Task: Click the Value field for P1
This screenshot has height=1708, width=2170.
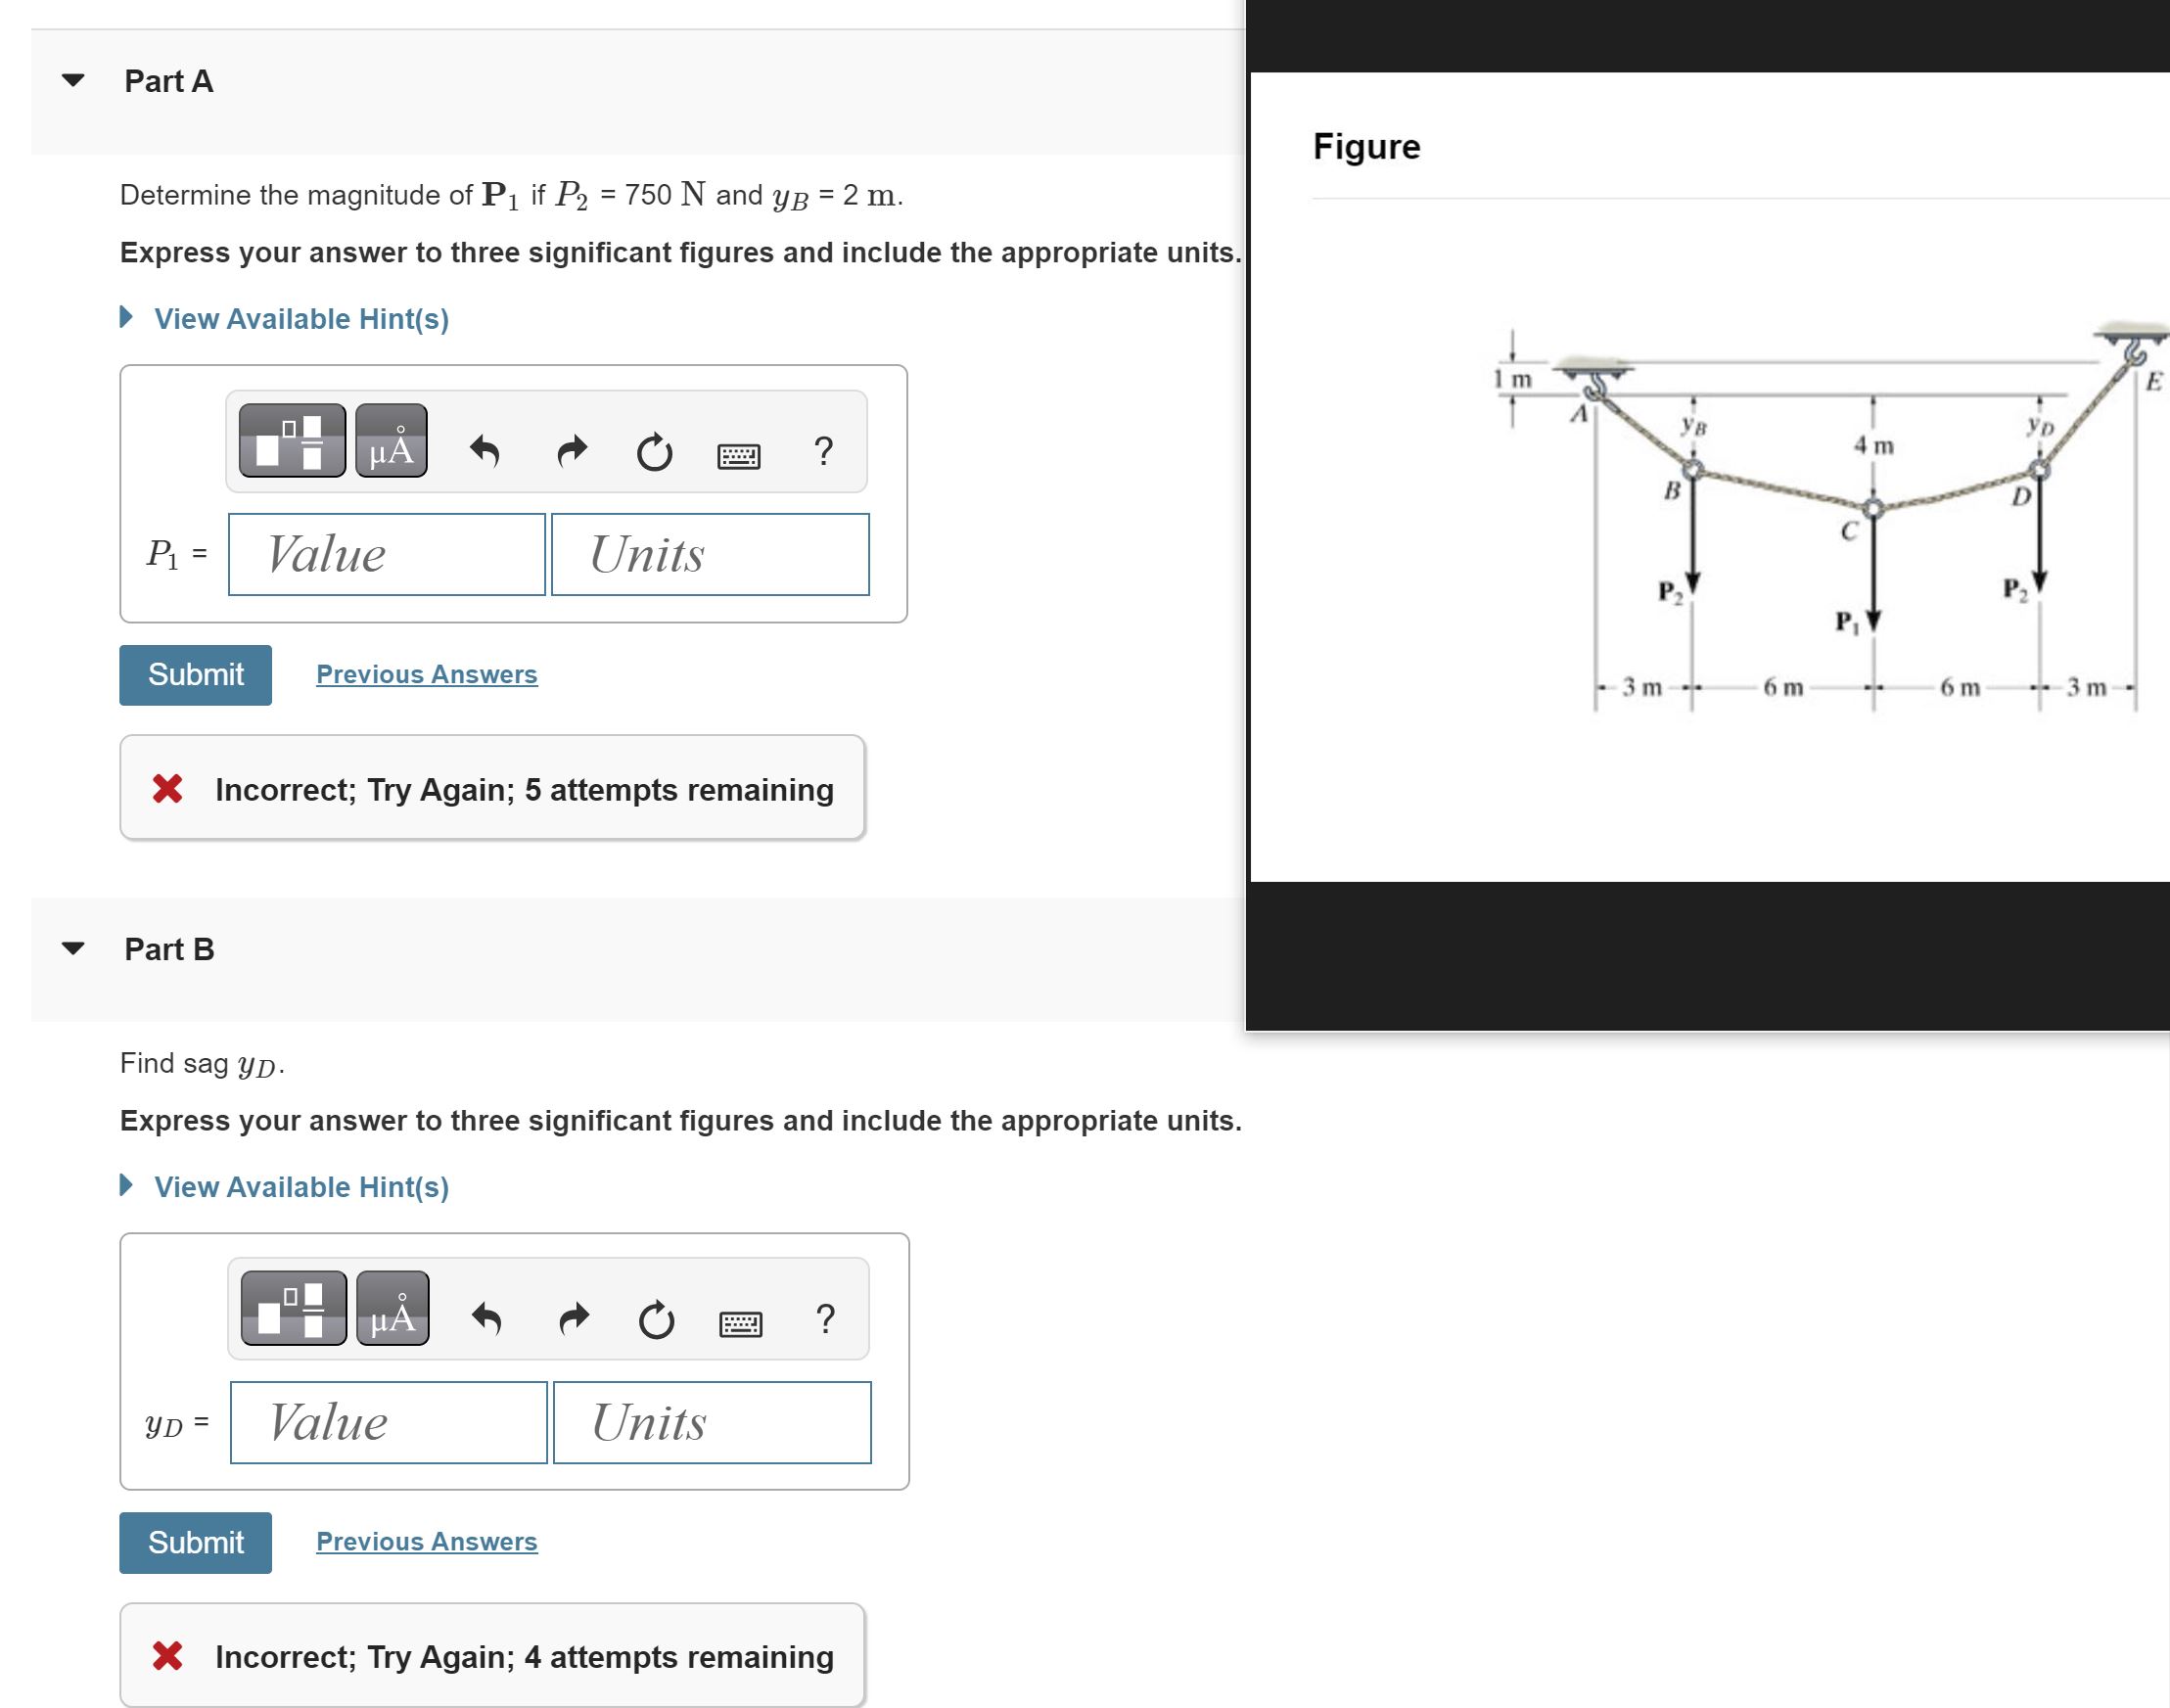Action: [x=384, y=554]
